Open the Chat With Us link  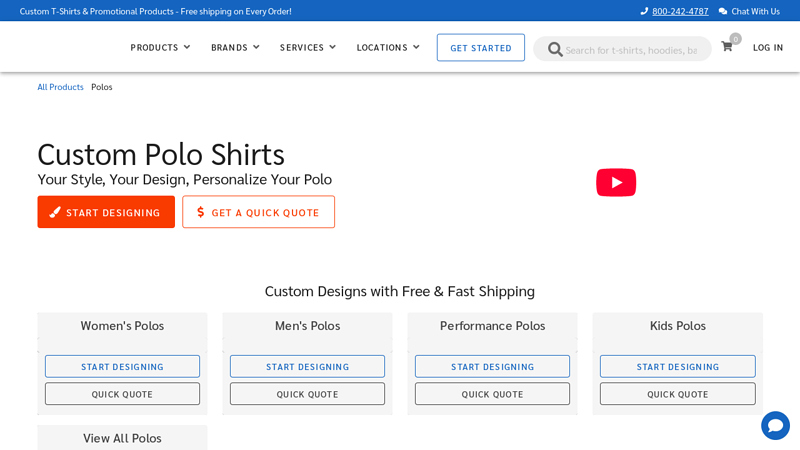tap(755, 11)
